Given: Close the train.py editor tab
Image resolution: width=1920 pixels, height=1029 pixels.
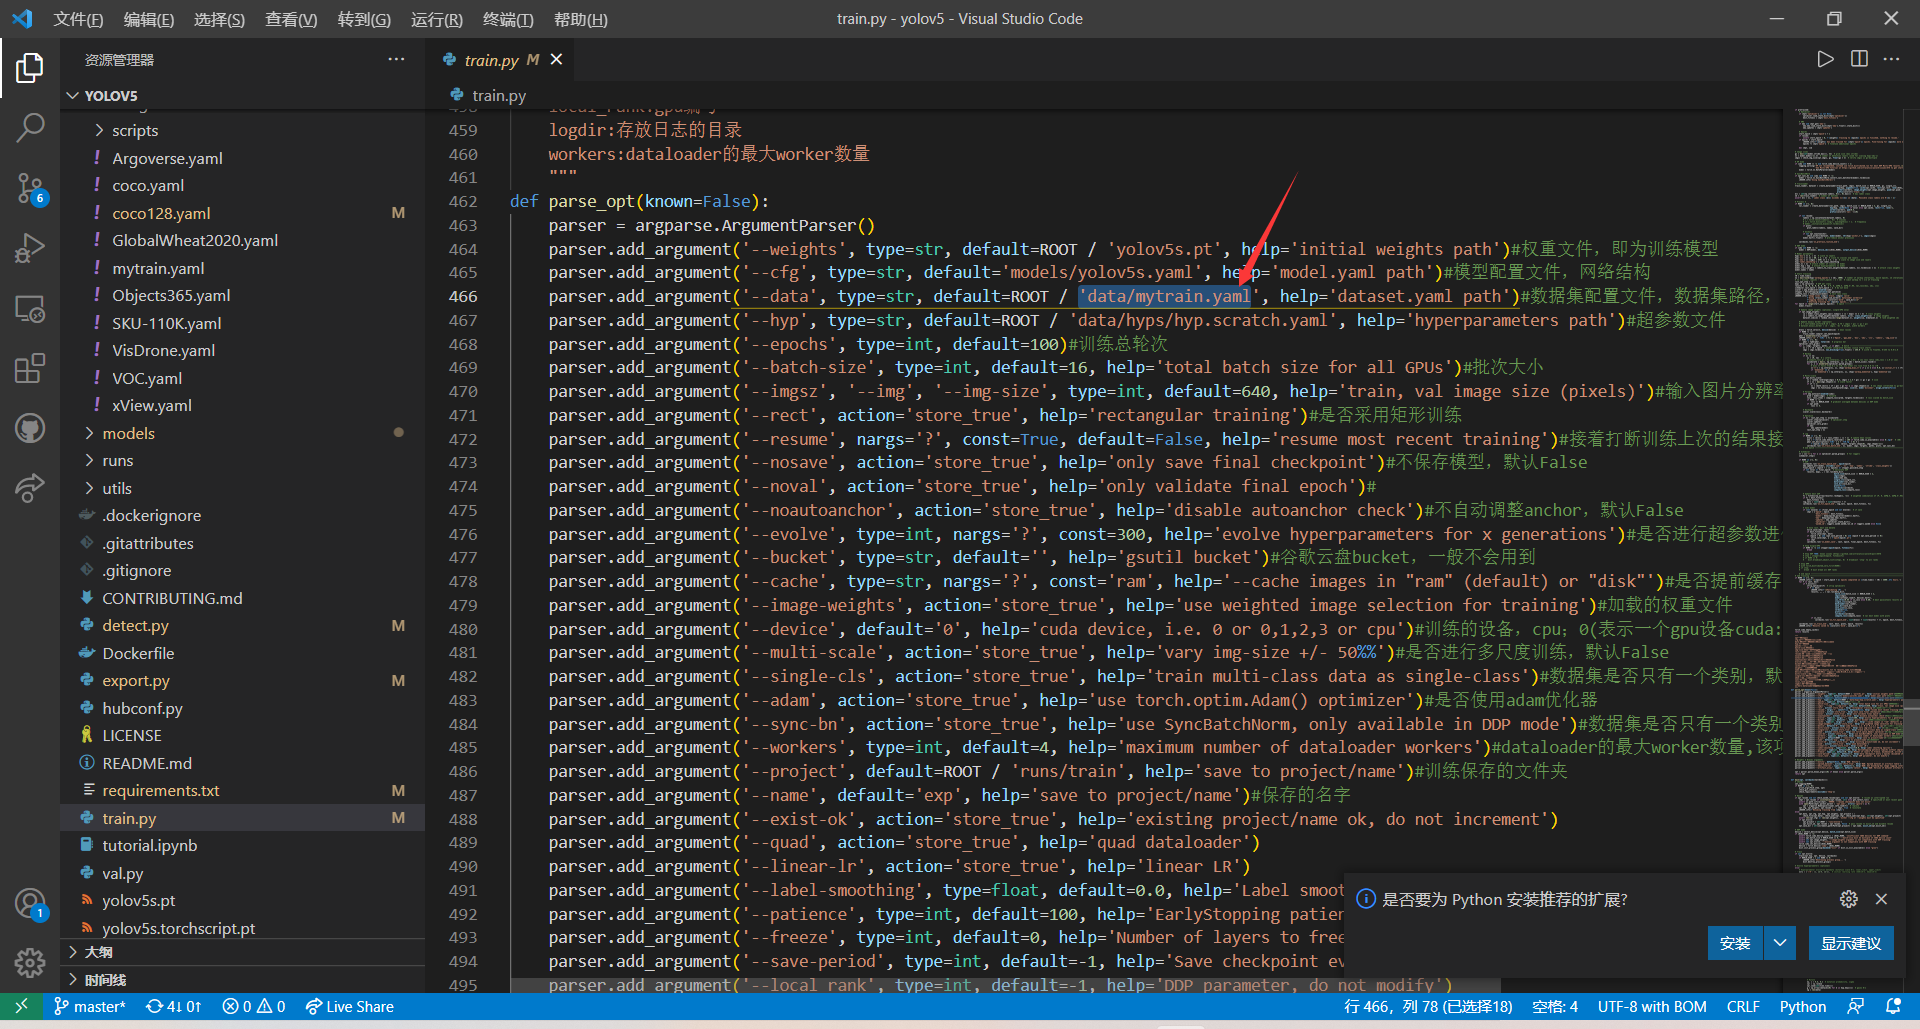Looking at the screenshot, I should click(556, 60).
